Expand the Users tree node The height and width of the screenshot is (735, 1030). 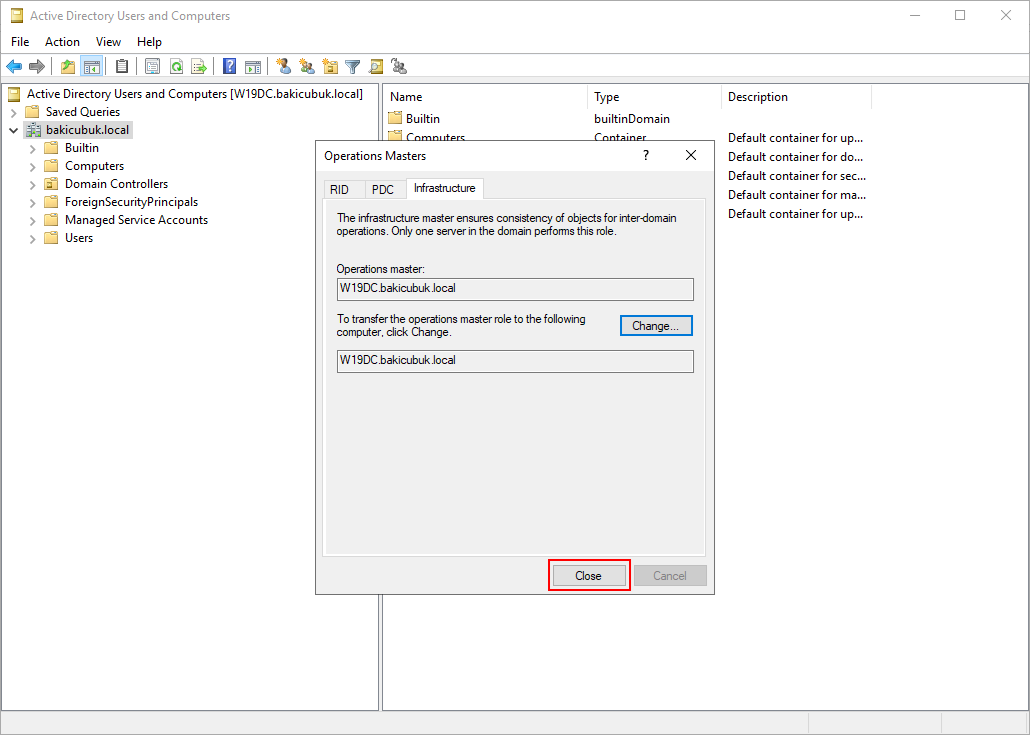33,238
